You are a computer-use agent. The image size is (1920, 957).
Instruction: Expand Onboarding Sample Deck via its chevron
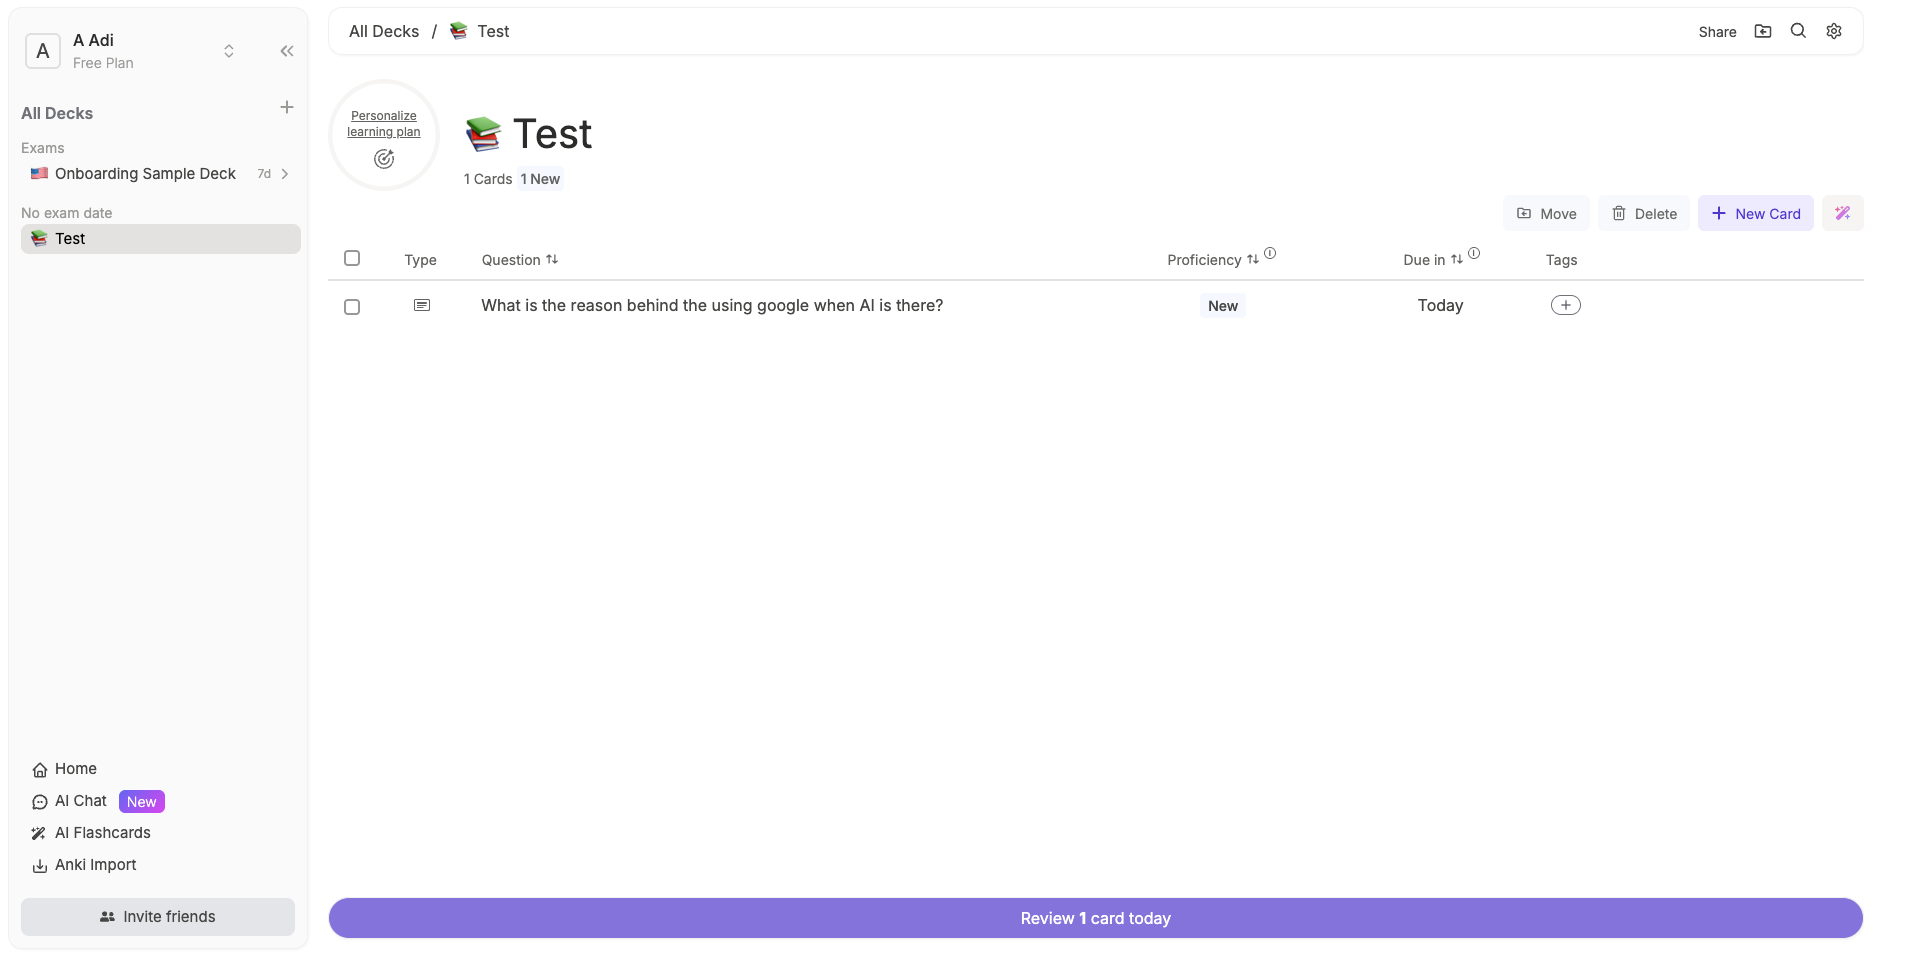(285, 174)
